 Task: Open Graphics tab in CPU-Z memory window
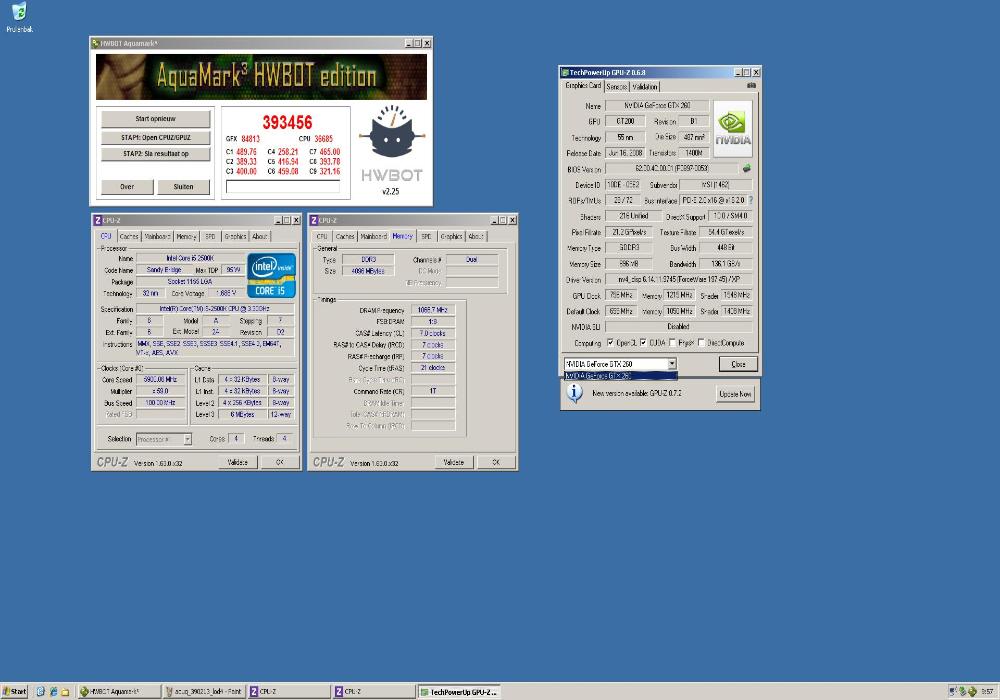(x=451, y=237)
